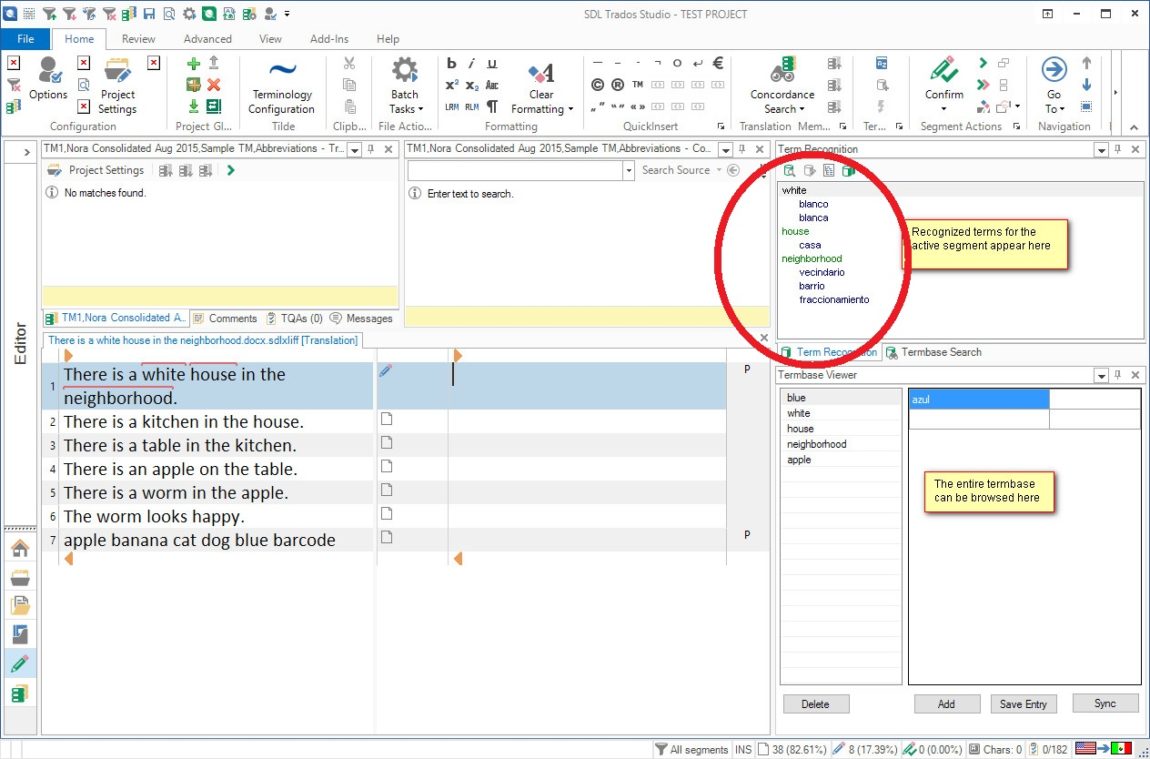Click the Save Entry button
The image size is (1150, 759).
point(1024,704)
